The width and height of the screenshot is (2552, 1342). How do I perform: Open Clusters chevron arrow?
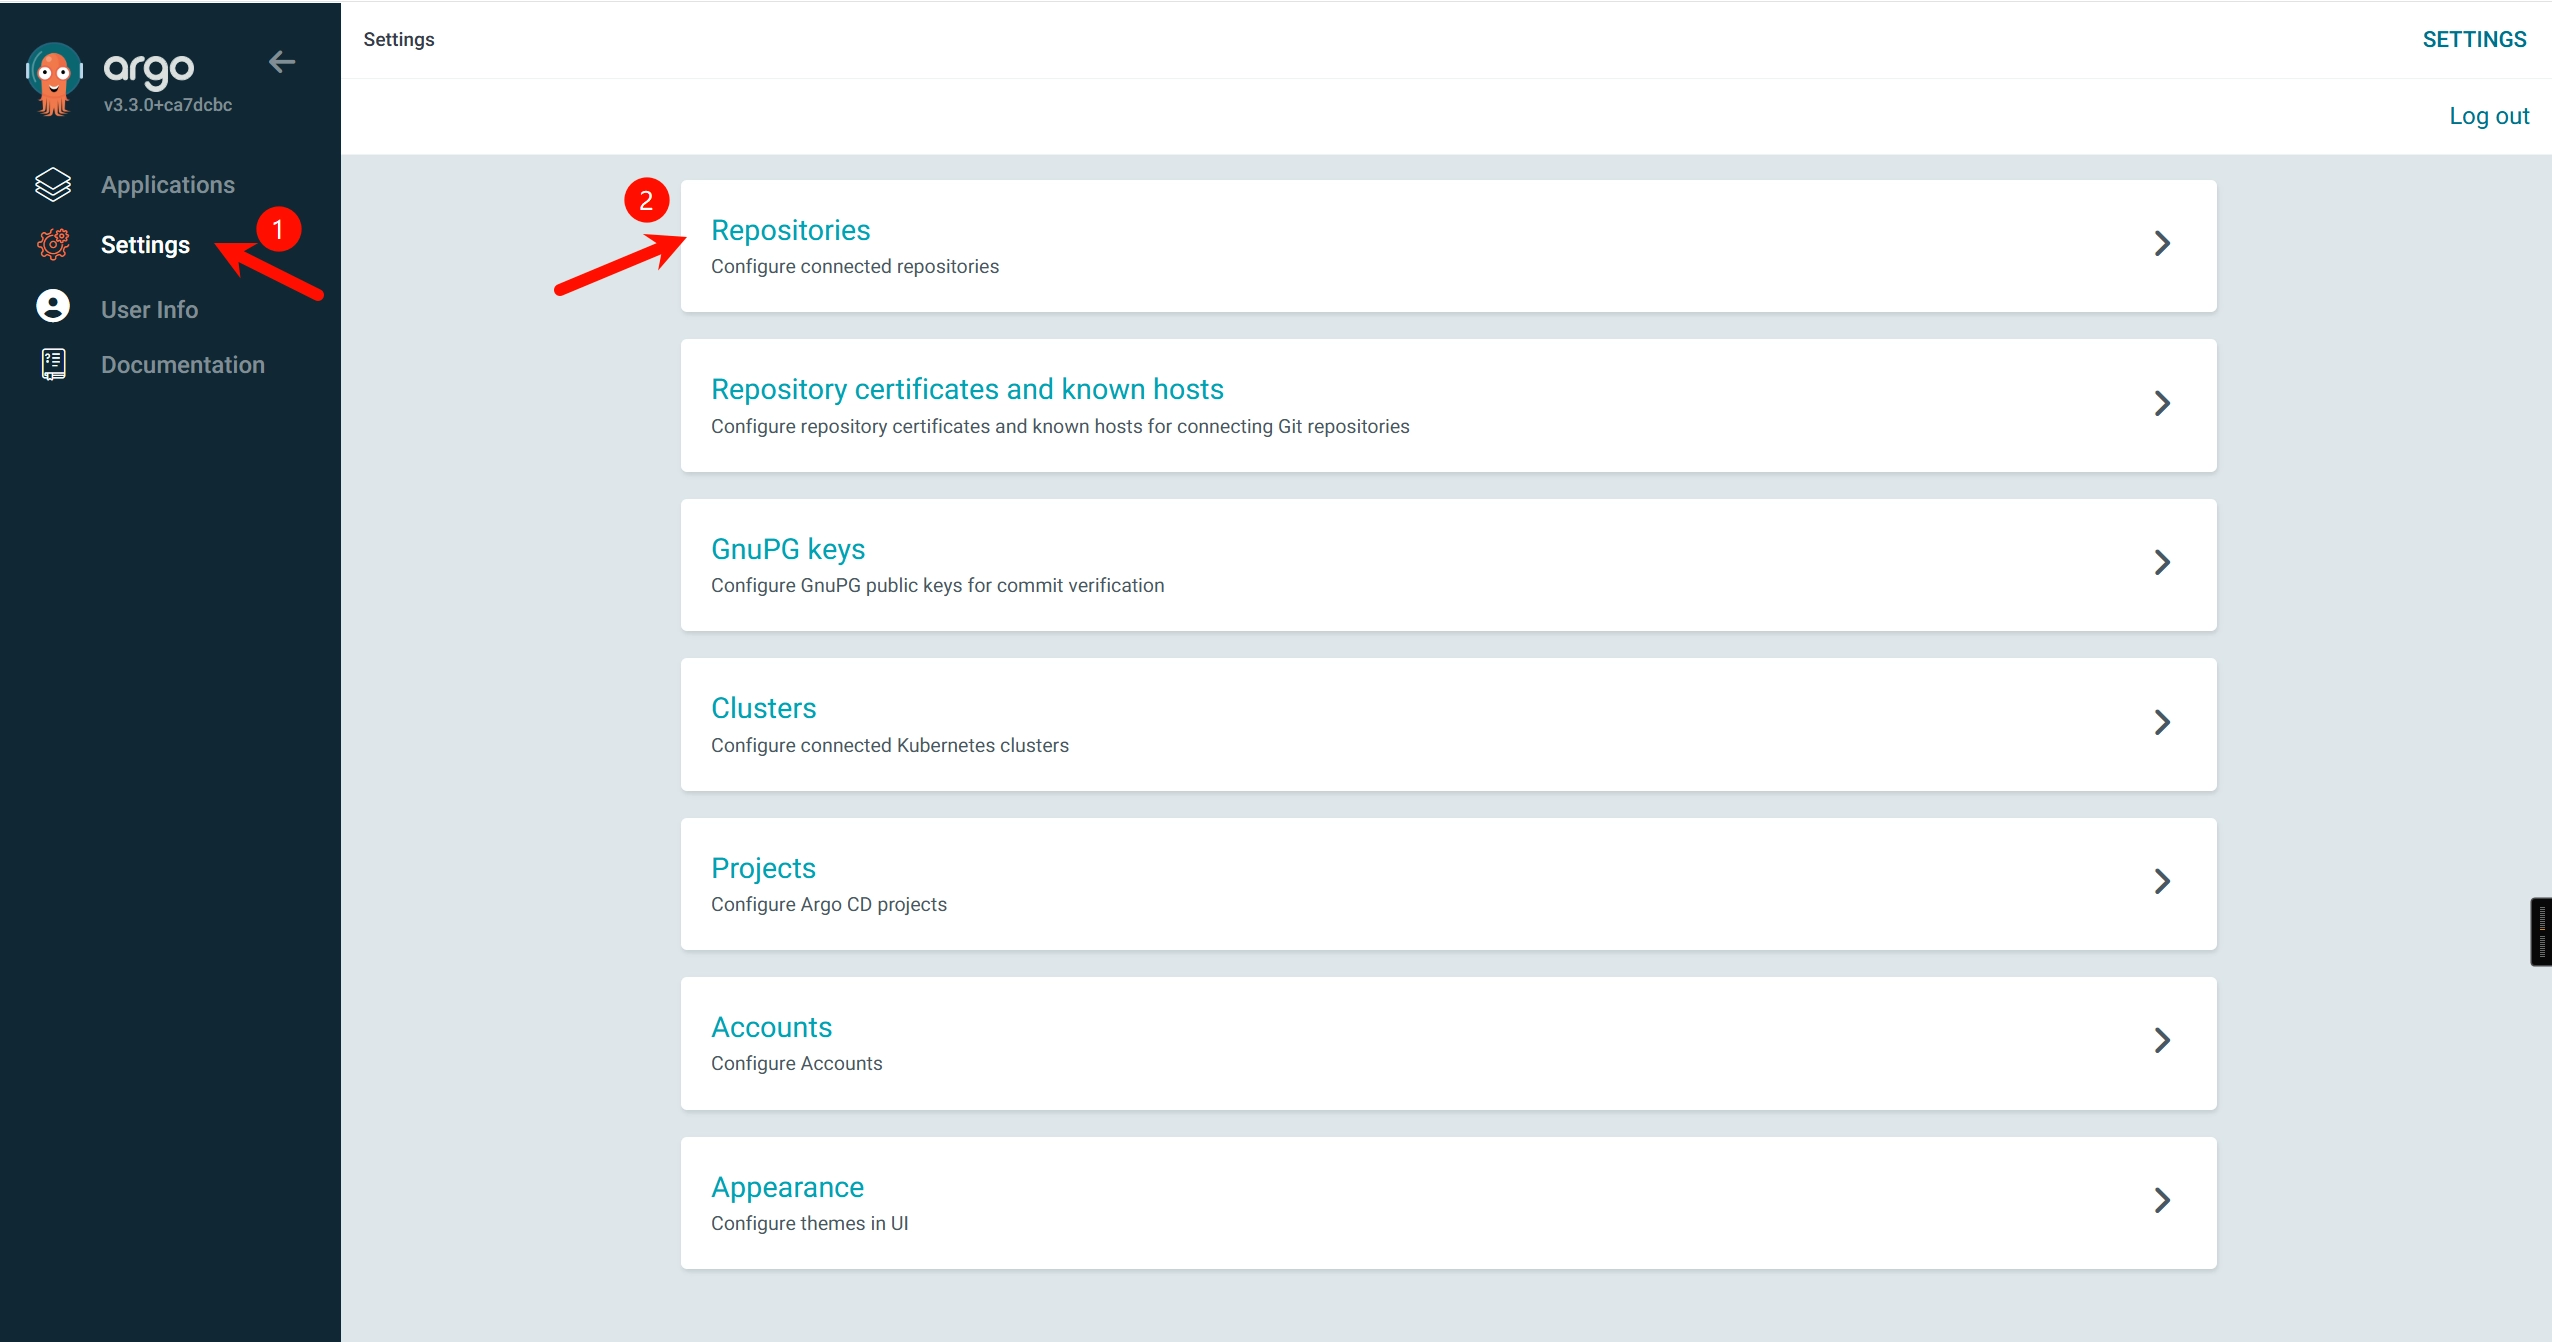pos(2162,723)
